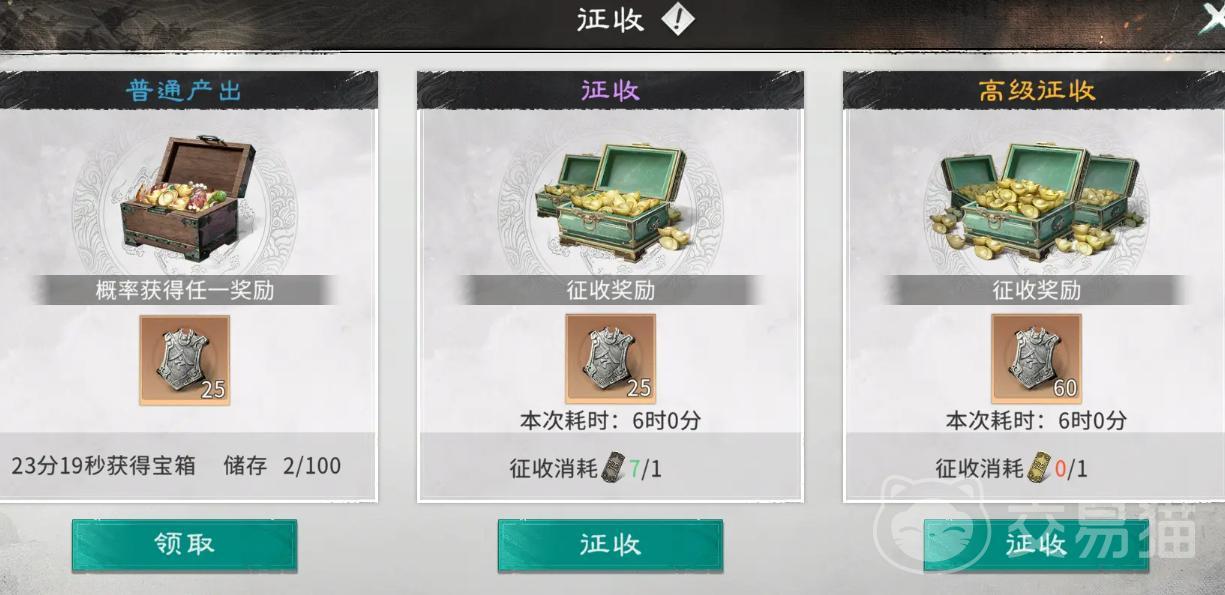Select armor reward icon with 25 in 普通产出
This screenshot has width=1225, height=595.
pyautogui.click(x=185, y=360)
